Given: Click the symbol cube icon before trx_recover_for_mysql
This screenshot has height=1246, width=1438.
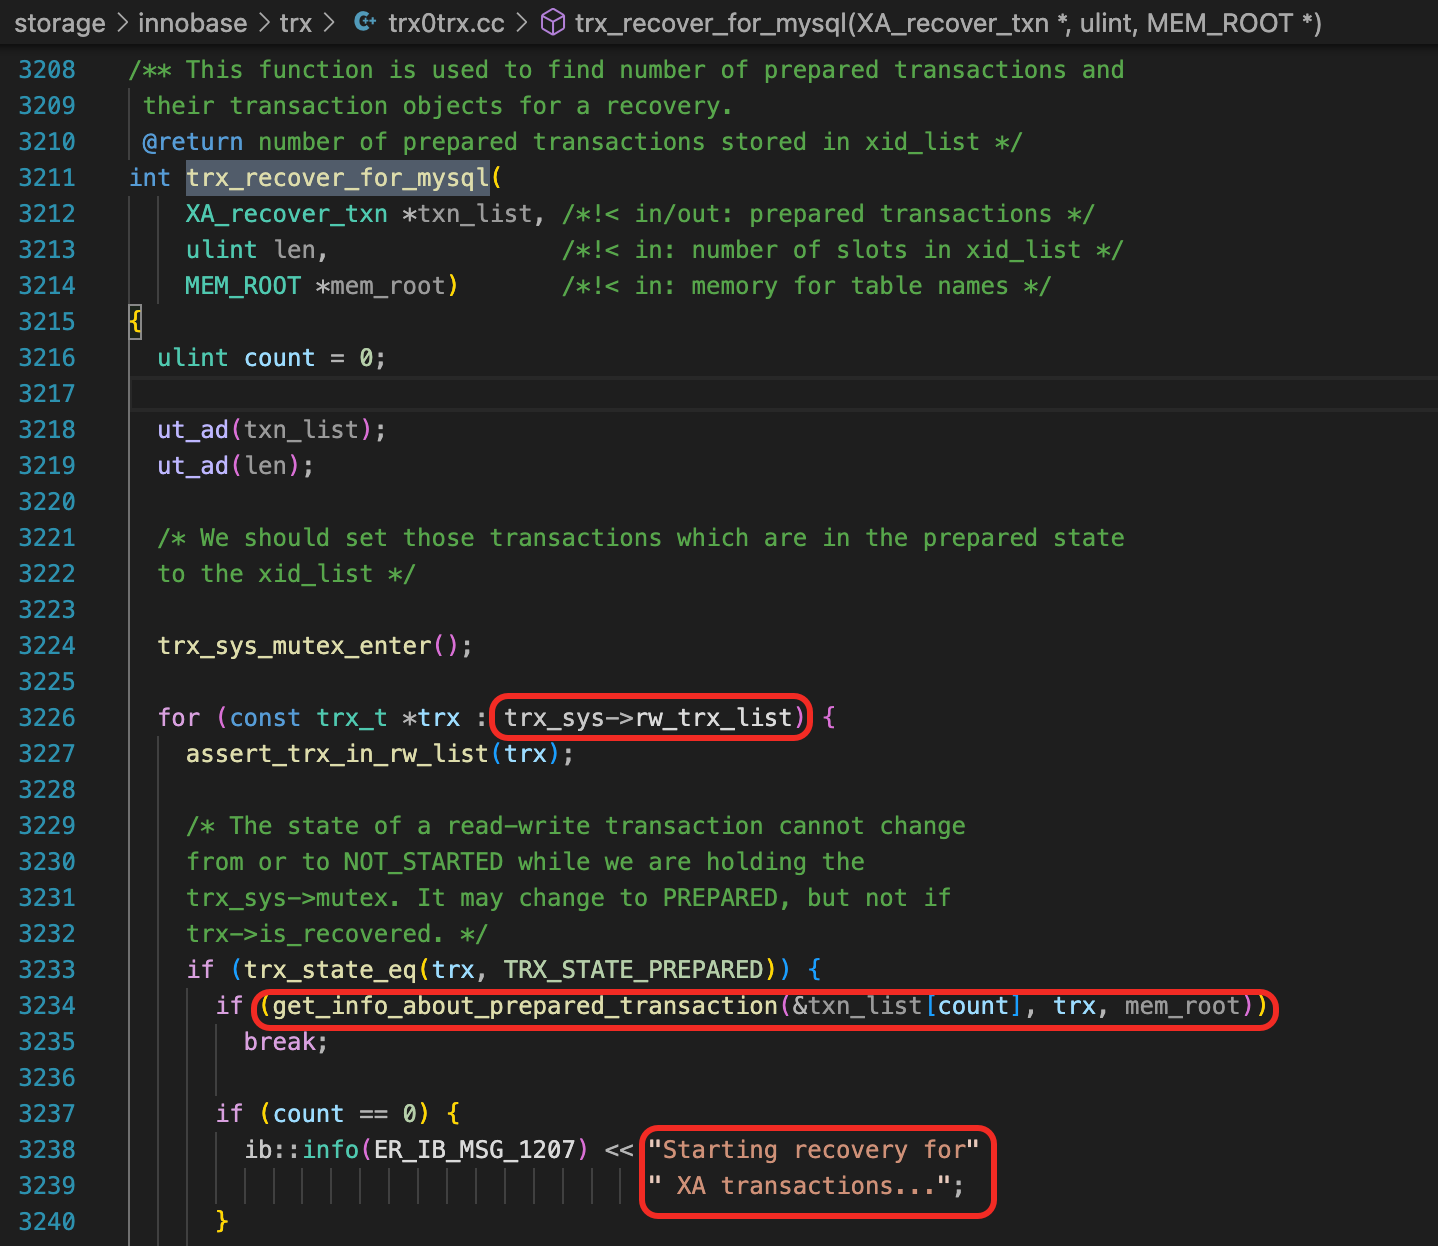Looking at the screenshot, I should coord(553,22).
